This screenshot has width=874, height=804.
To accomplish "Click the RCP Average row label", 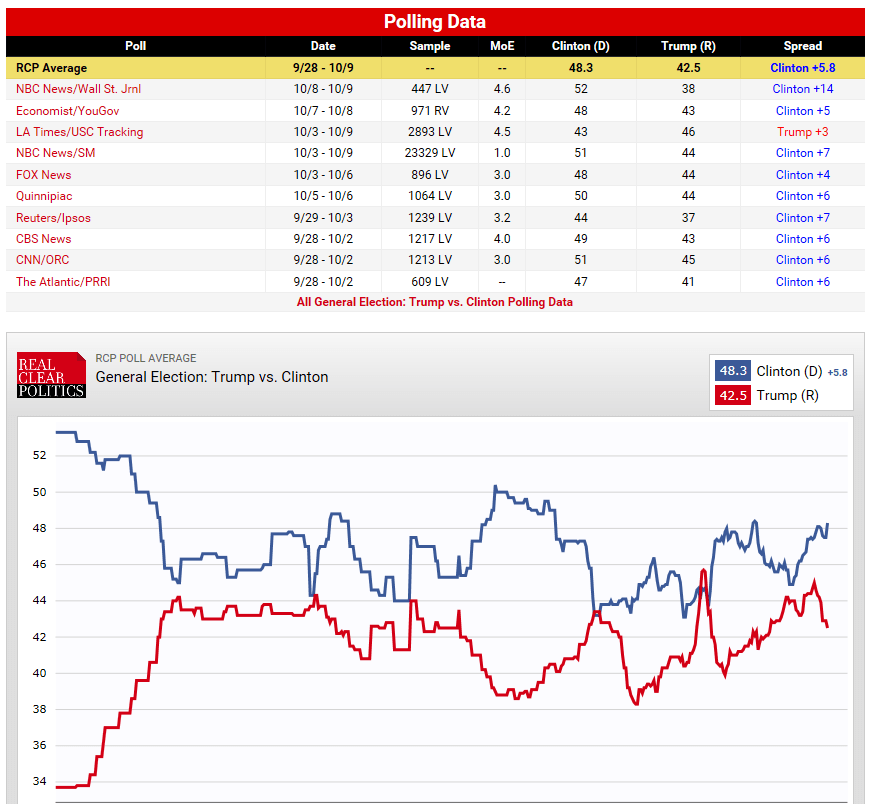I will pos(51,68).
